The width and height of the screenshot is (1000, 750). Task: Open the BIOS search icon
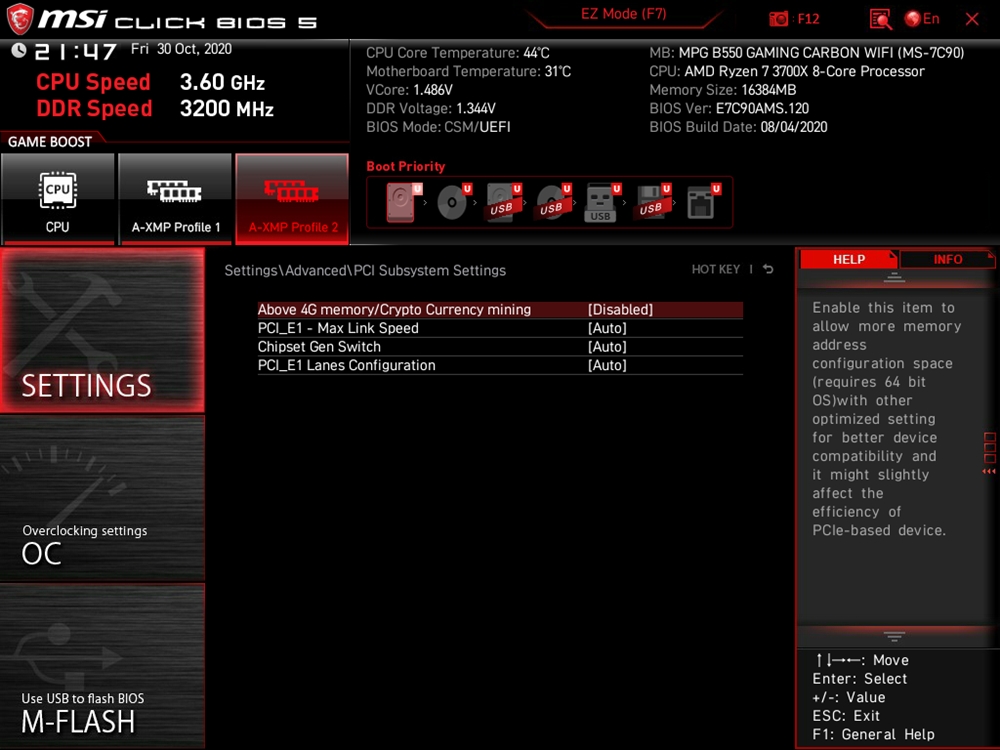tap(880, 19)
